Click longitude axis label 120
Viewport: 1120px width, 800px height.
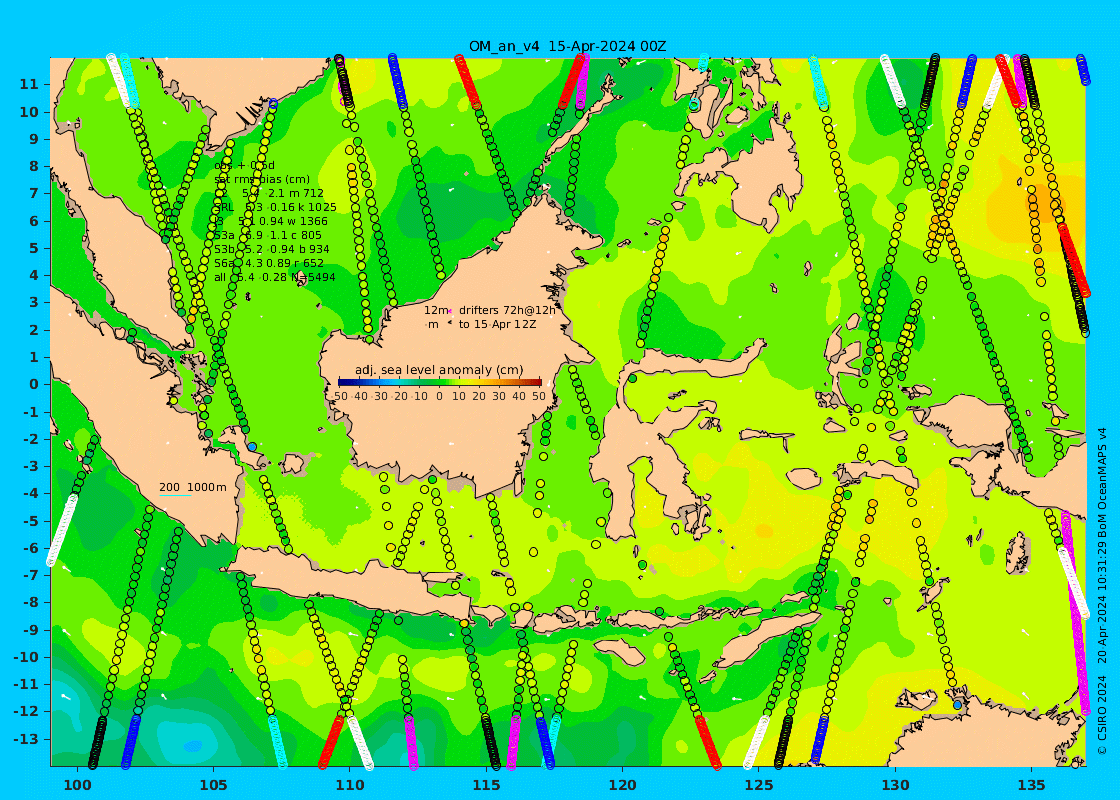click(x=623, y=785)
